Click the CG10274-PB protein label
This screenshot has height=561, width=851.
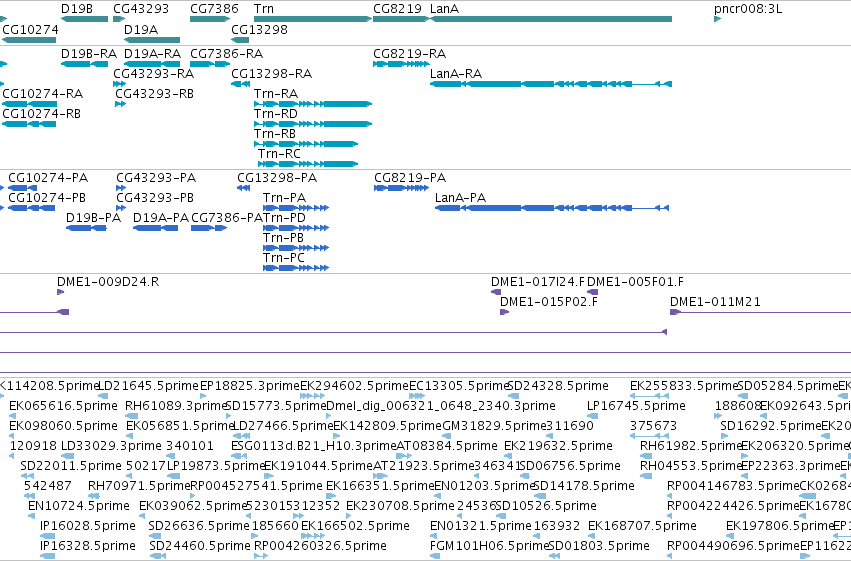click(x=47, y=198)
